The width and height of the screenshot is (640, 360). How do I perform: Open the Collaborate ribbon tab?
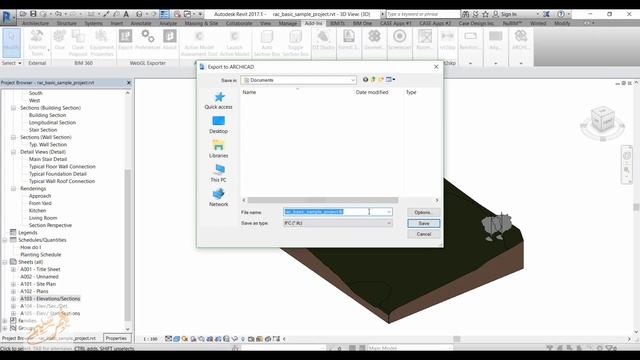239,23
